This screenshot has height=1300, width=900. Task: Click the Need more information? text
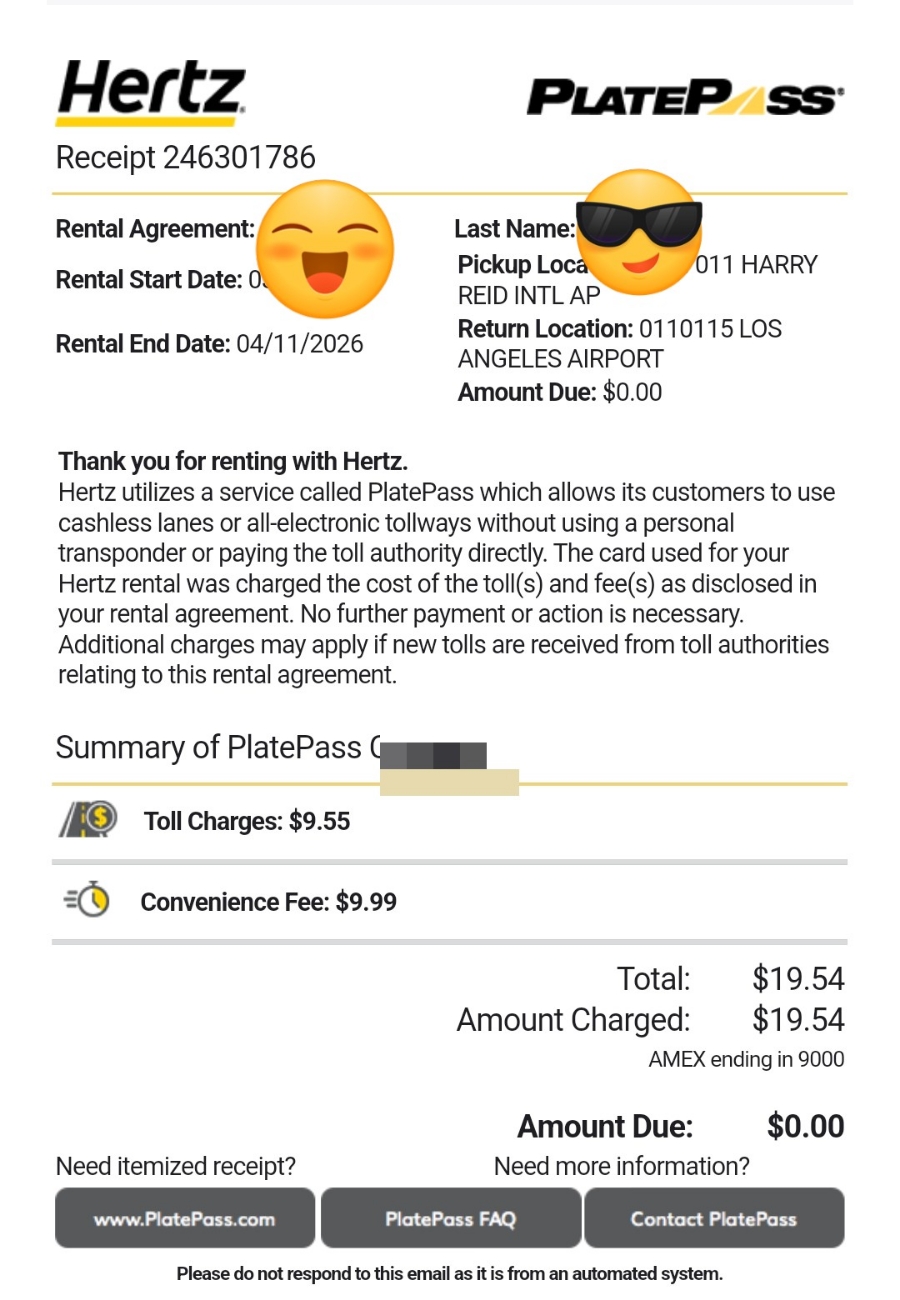(621, 1166)
